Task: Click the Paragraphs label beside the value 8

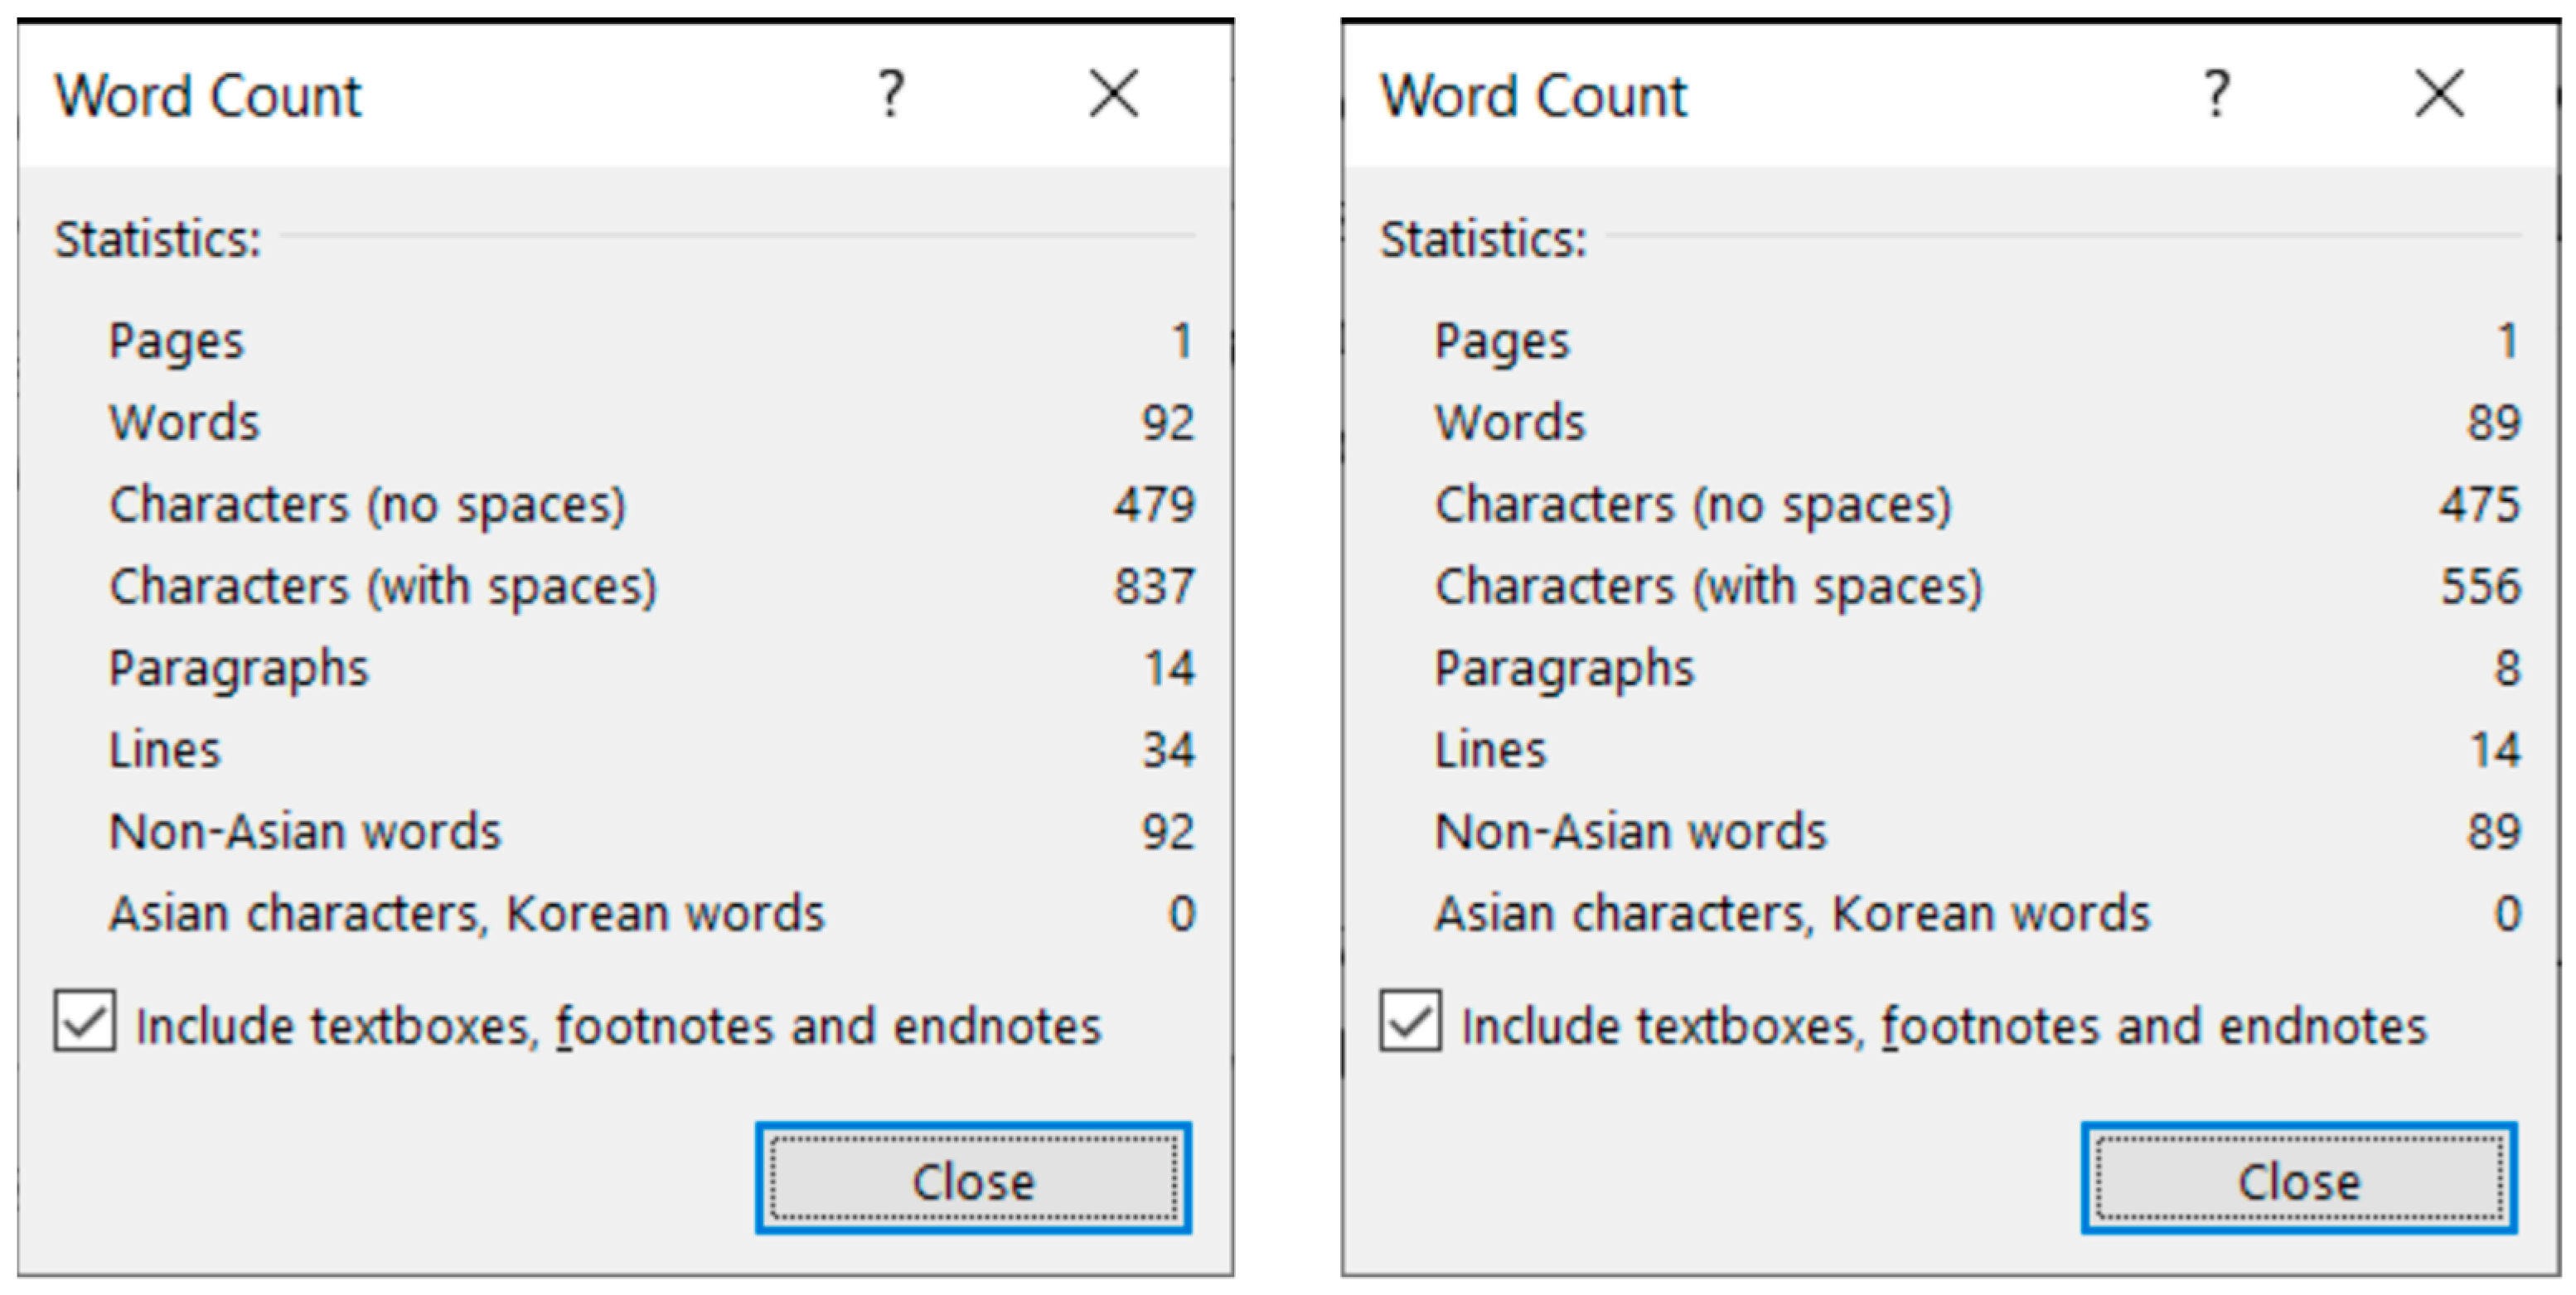Action: (1564, 668)
